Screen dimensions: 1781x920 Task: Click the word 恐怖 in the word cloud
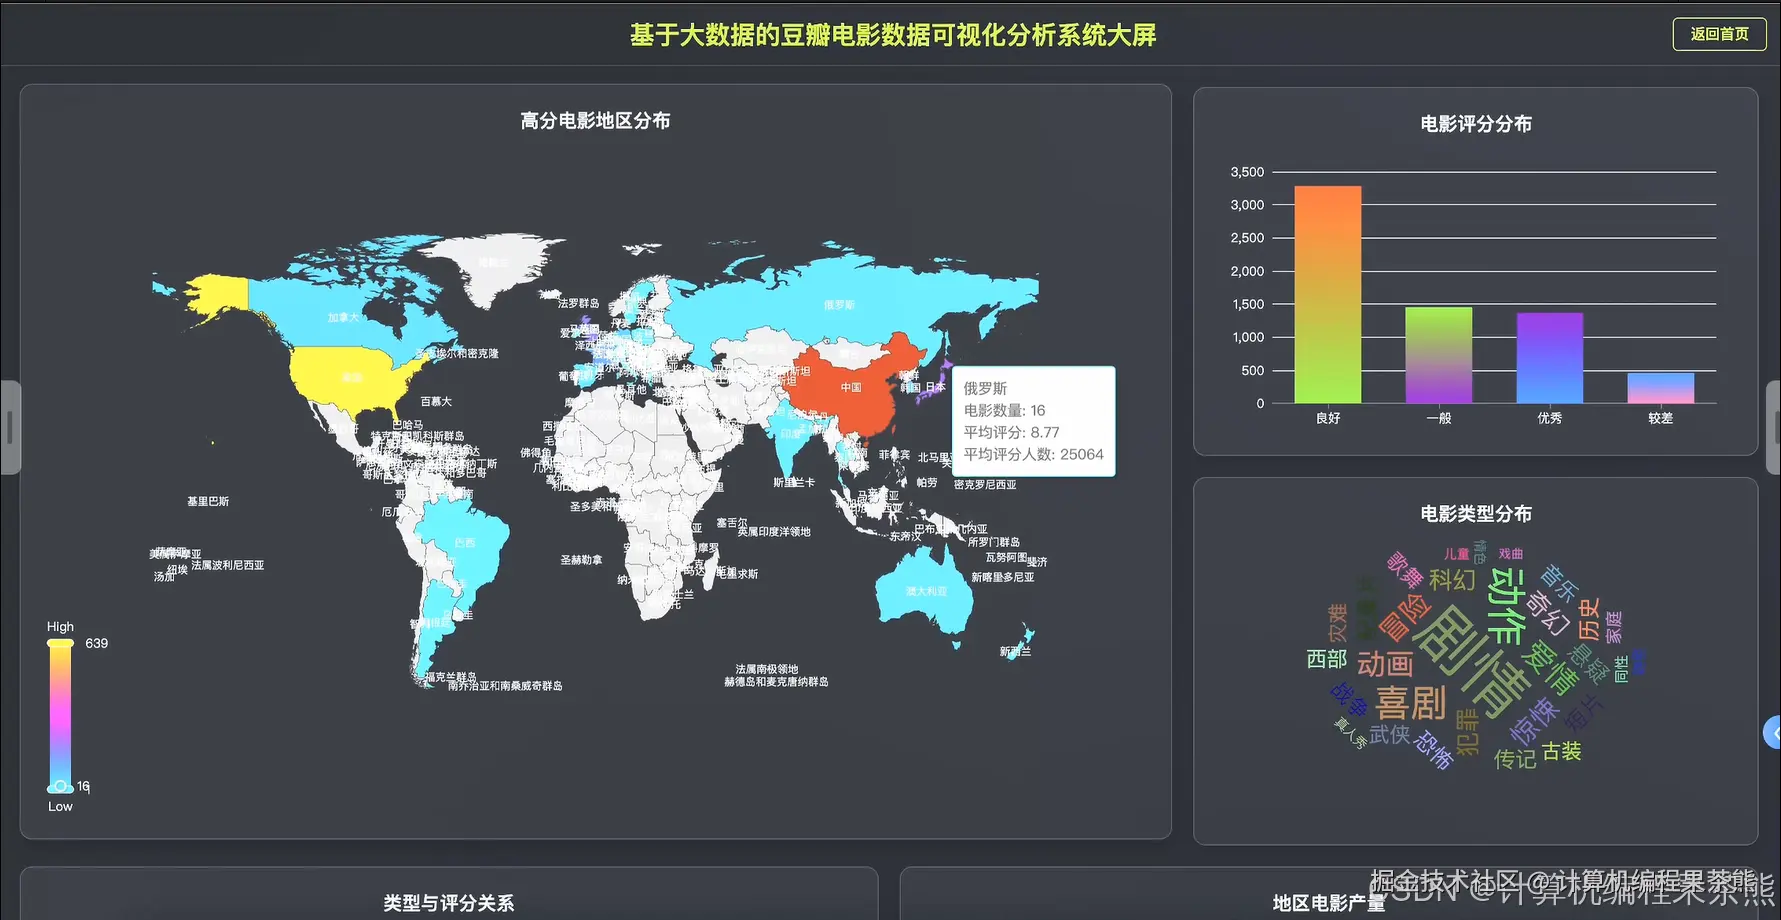1434,750
